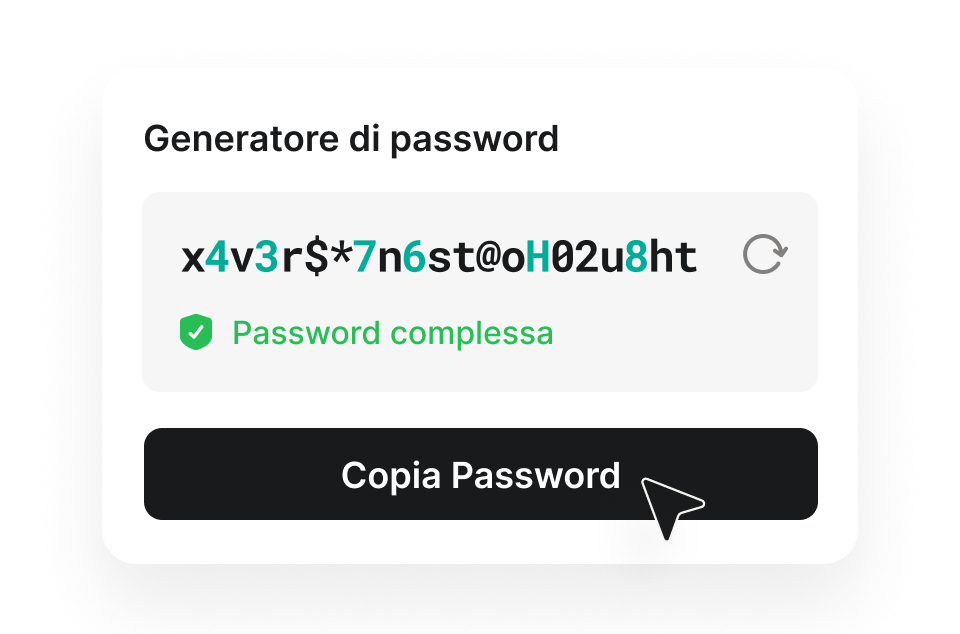960x634 pixels.
Task: Click the Copia Password button
Action: pos(481,474)
